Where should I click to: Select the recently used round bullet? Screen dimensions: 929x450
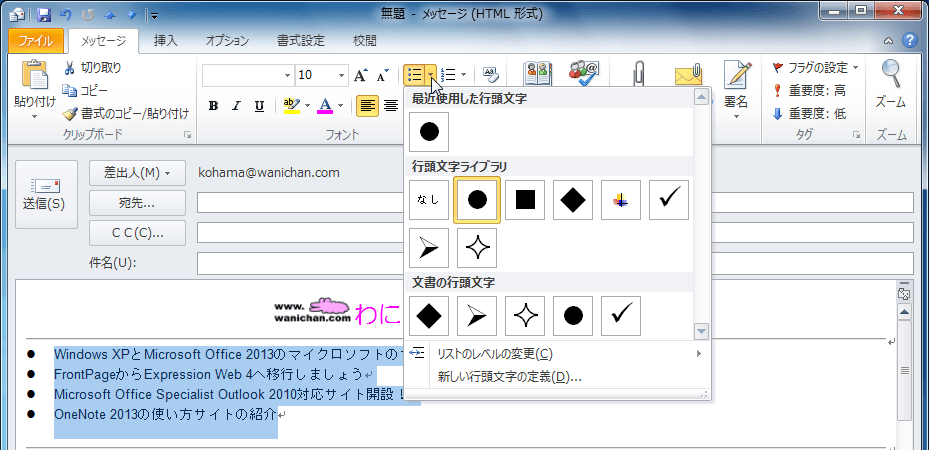(x=429, y=132)
